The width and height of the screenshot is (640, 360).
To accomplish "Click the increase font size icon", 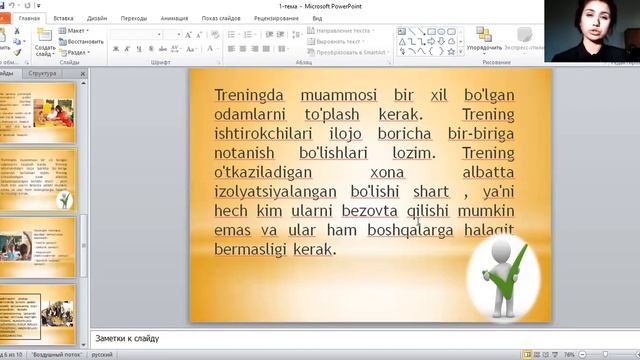I will click(188, 35).
